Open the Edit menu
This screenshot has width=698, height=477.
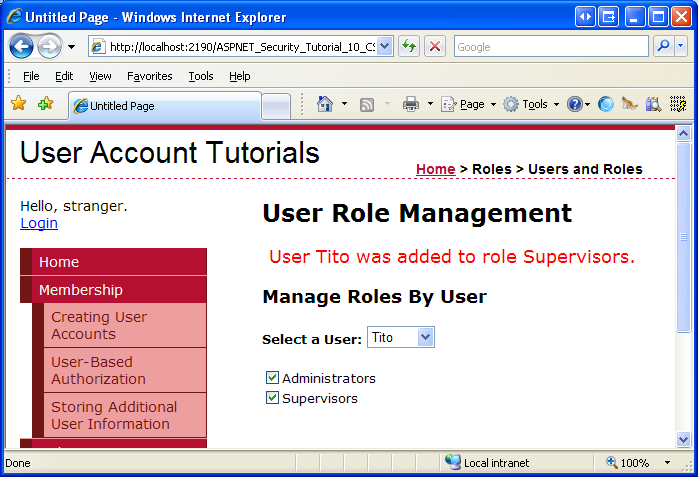coord(64,76)
